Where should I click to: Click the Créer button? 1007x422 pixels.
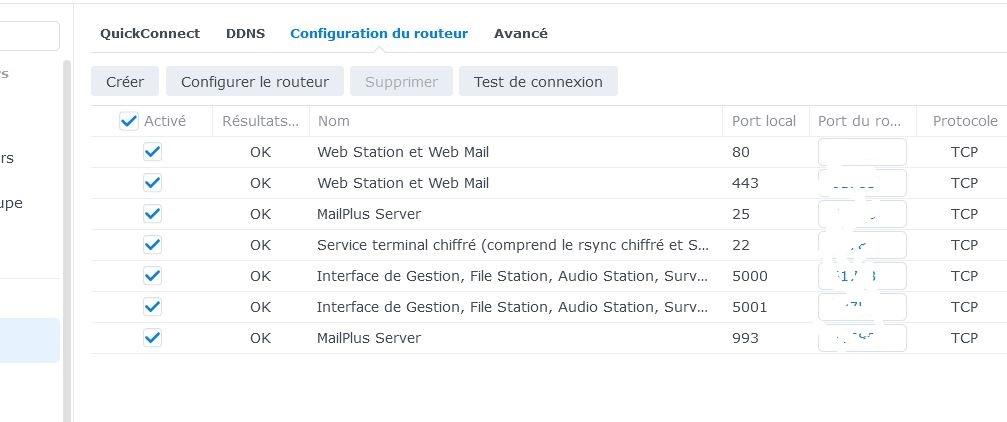[125, 82]
